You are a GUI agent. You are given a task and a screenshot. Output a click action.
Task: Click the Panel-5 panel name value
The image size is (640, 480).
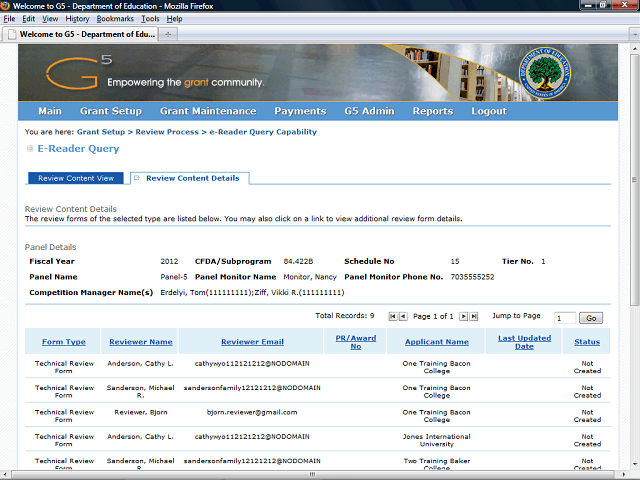click(174, 277)
